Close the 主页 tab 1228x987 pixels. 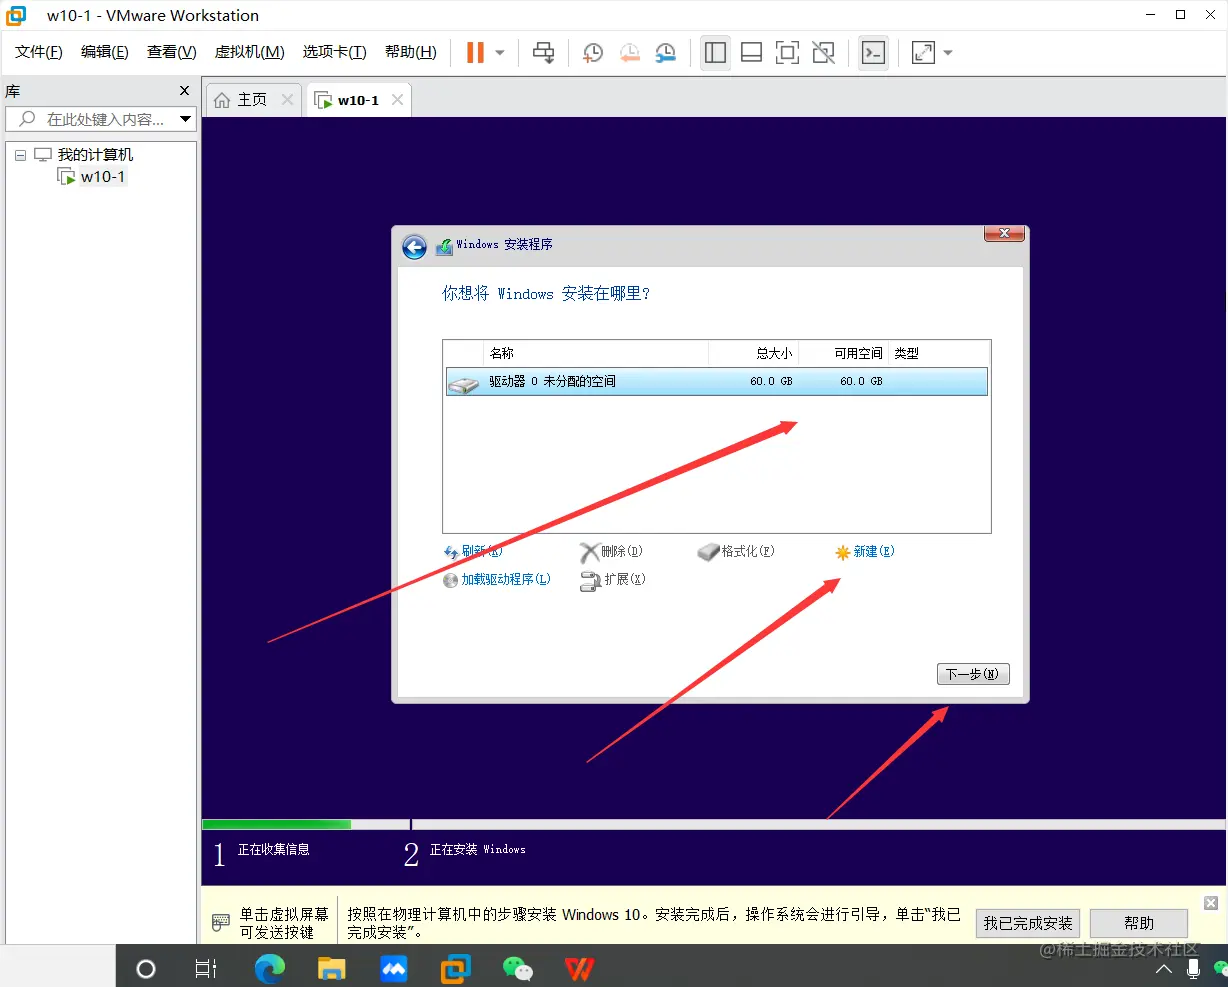pyautogui.click(x=287, y=100)
